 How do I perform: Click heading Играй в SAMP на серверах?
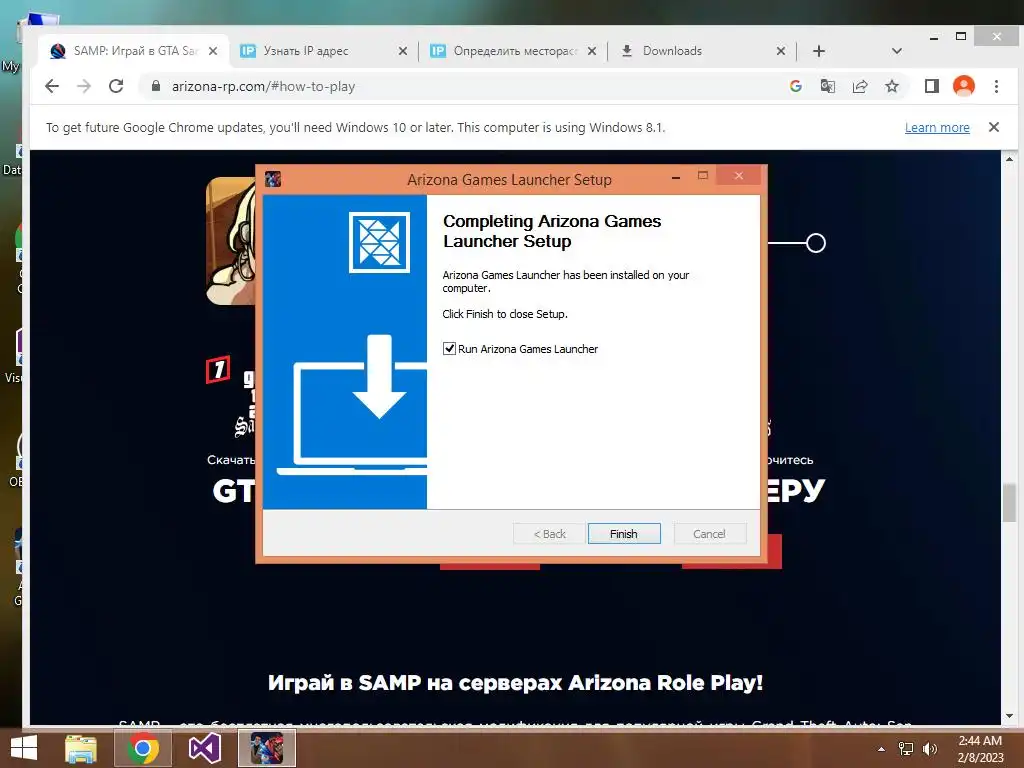[x=515, y=682]
